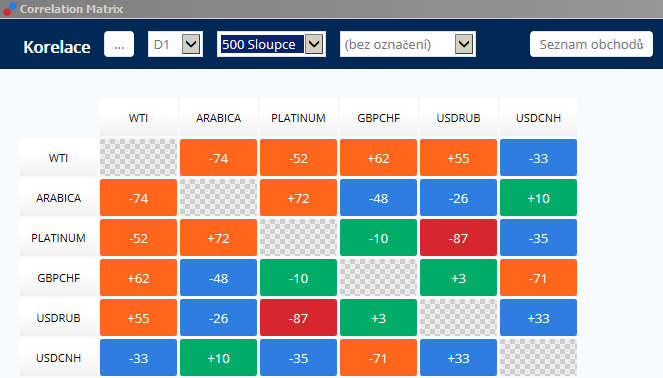
Task: Click the -48 cell in ARABICA row
Action: (378, 197)
